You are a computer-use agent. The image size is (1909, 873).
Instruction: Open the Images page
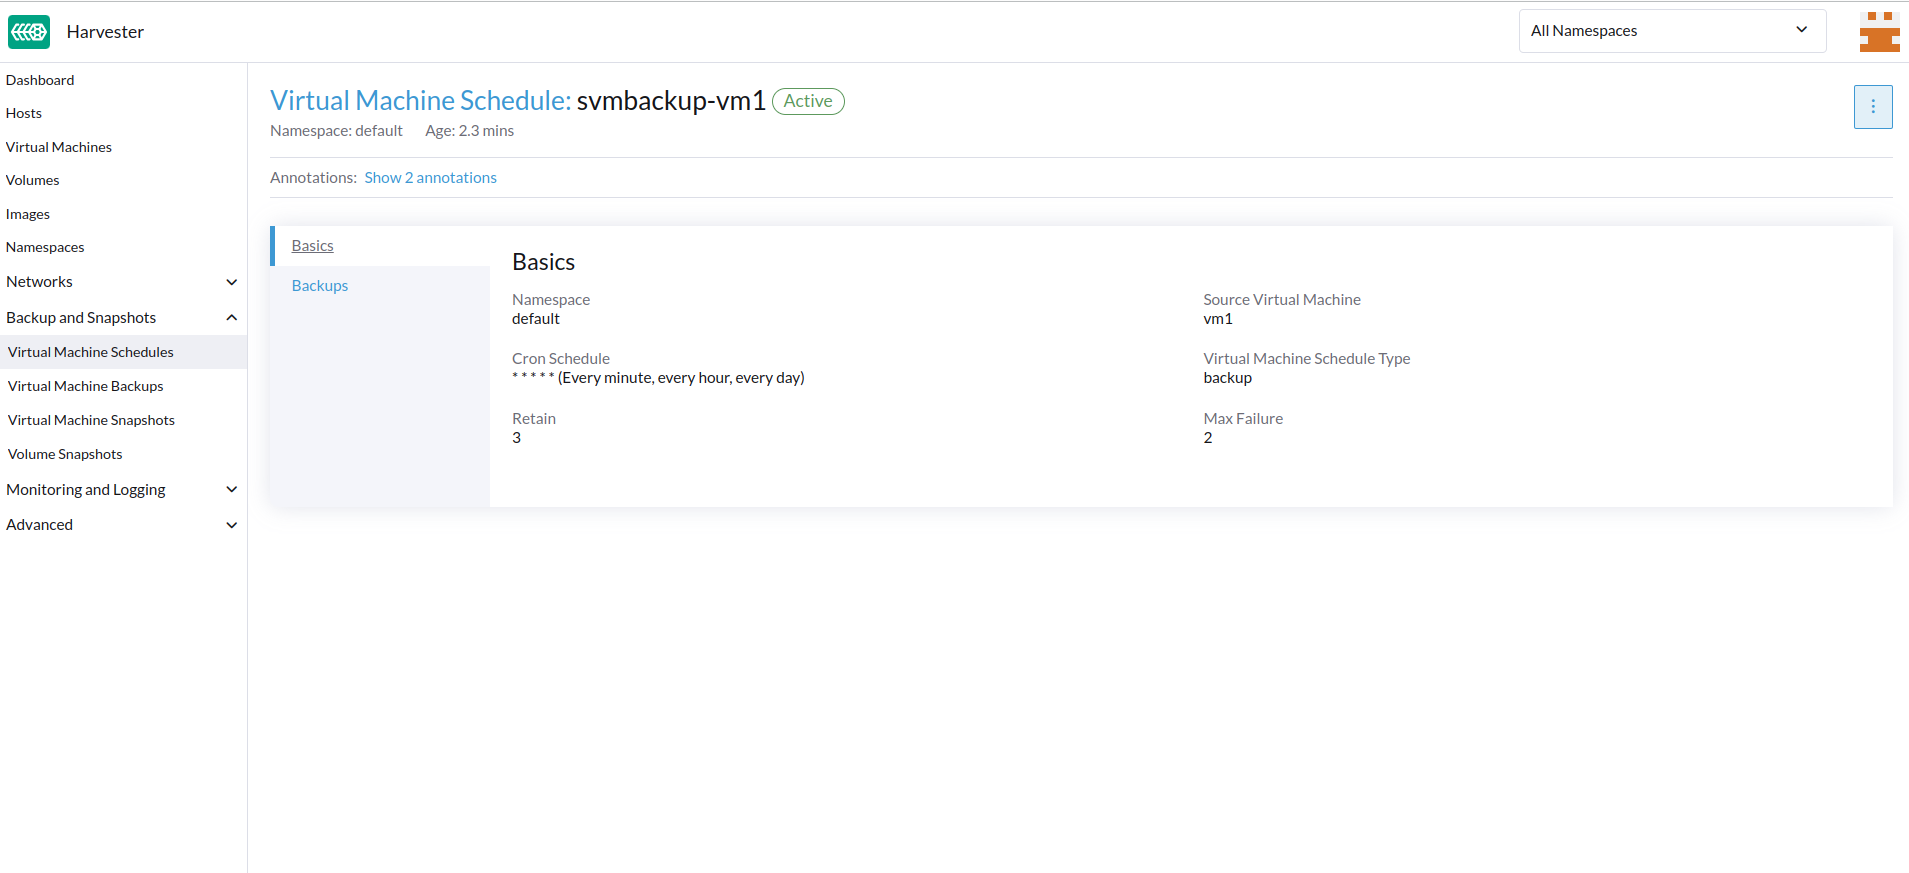click(x=28, y=214)
